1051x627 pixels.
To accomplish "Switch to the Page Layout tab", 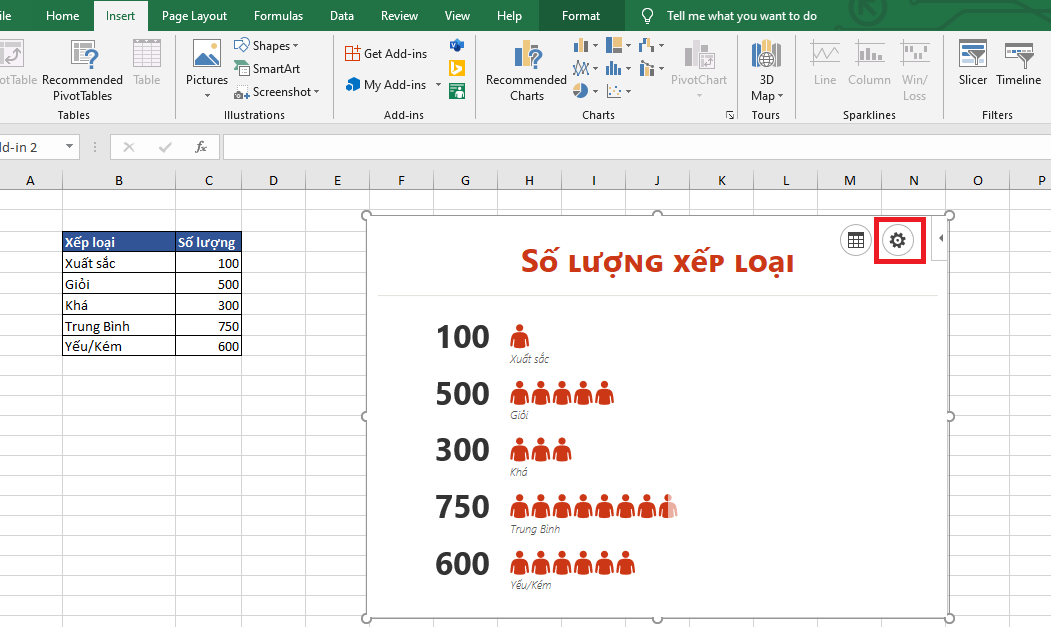I will click(194, 16).
